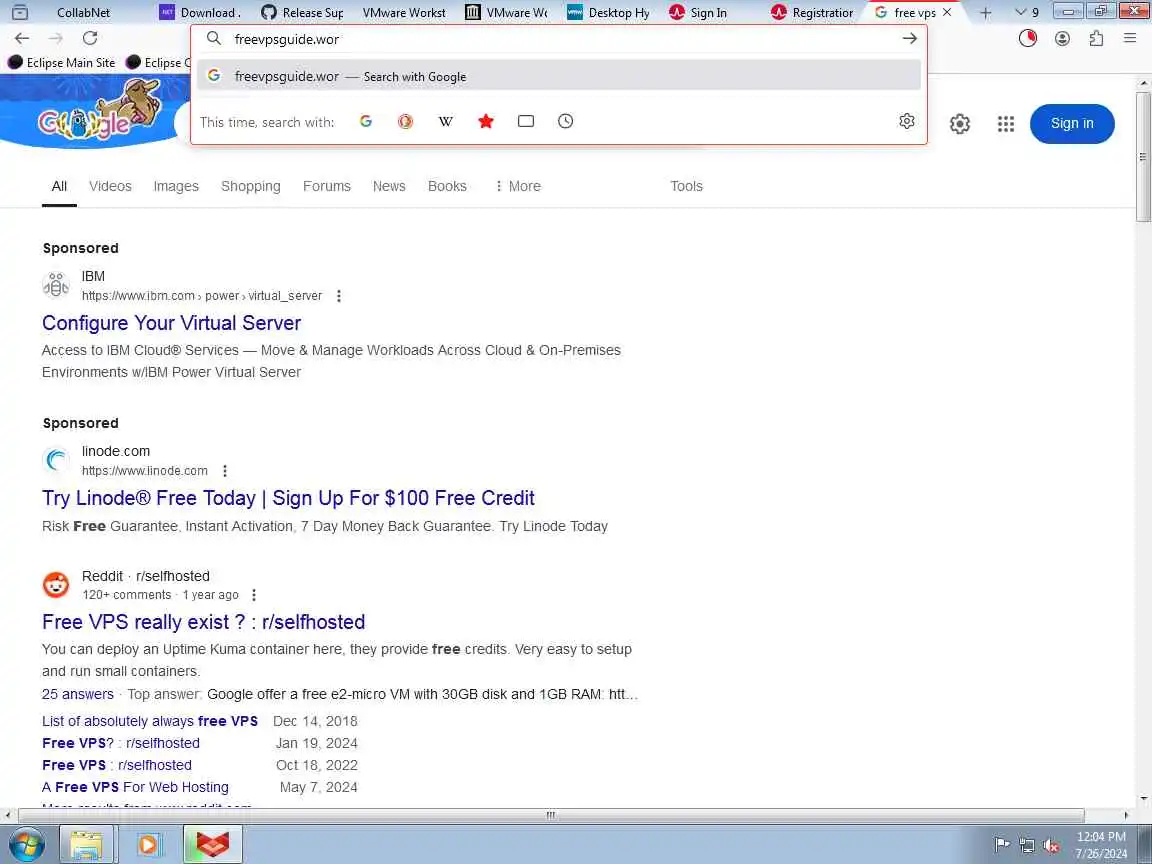Switch to the CollabNet tab

click(83, 12)
